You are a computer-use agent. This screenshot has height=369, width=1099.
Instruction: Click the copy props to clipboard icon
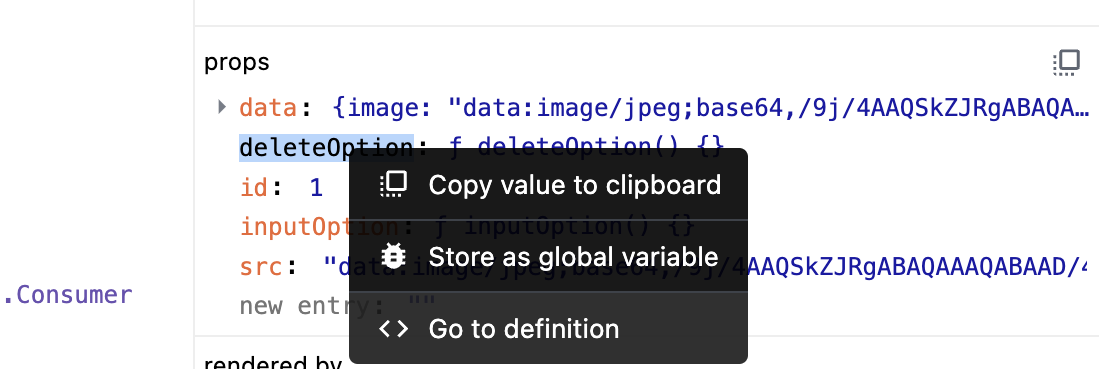tap(1066, 62)
